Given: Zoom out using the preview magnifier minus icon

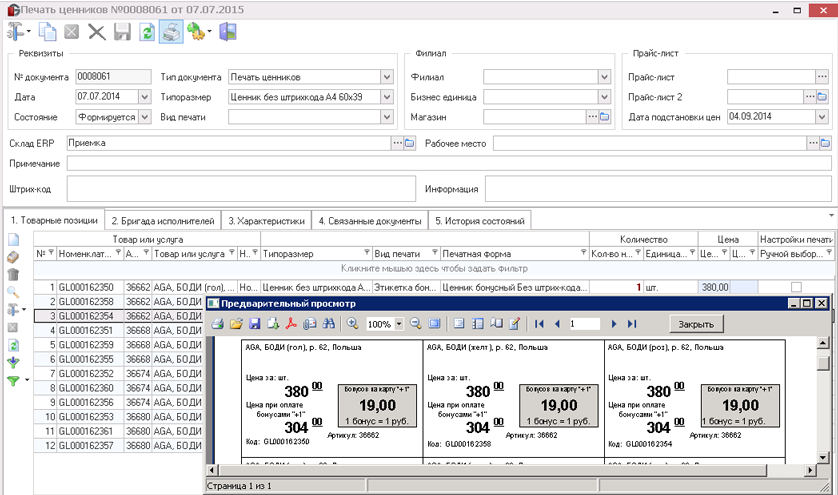Looking at the screenshot, I should [x=416, y=324].
